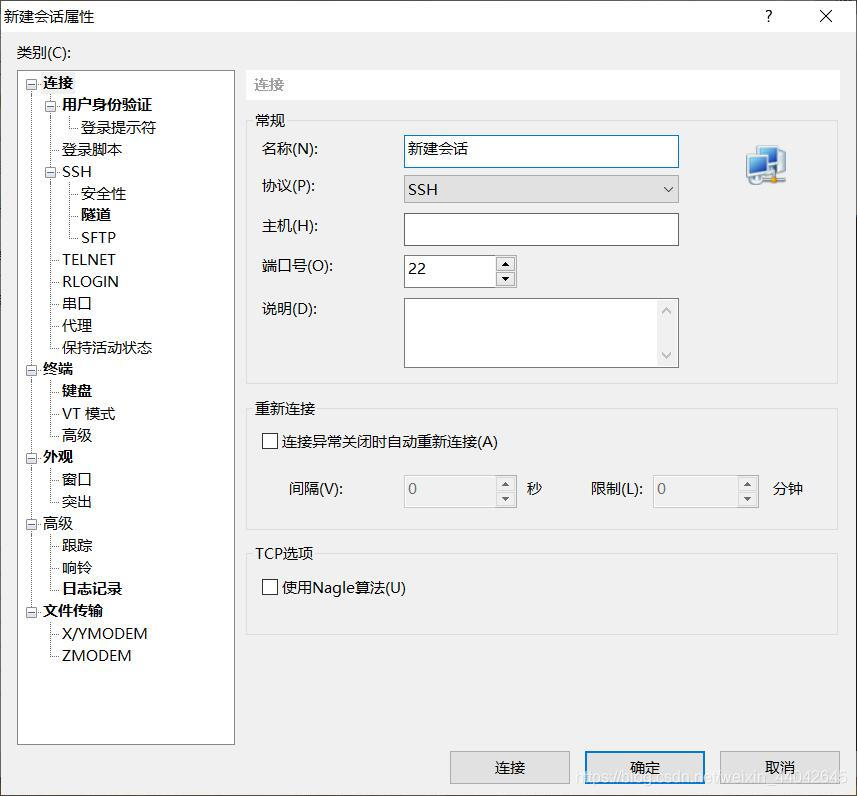Click the session computer icon

[766, 165]
